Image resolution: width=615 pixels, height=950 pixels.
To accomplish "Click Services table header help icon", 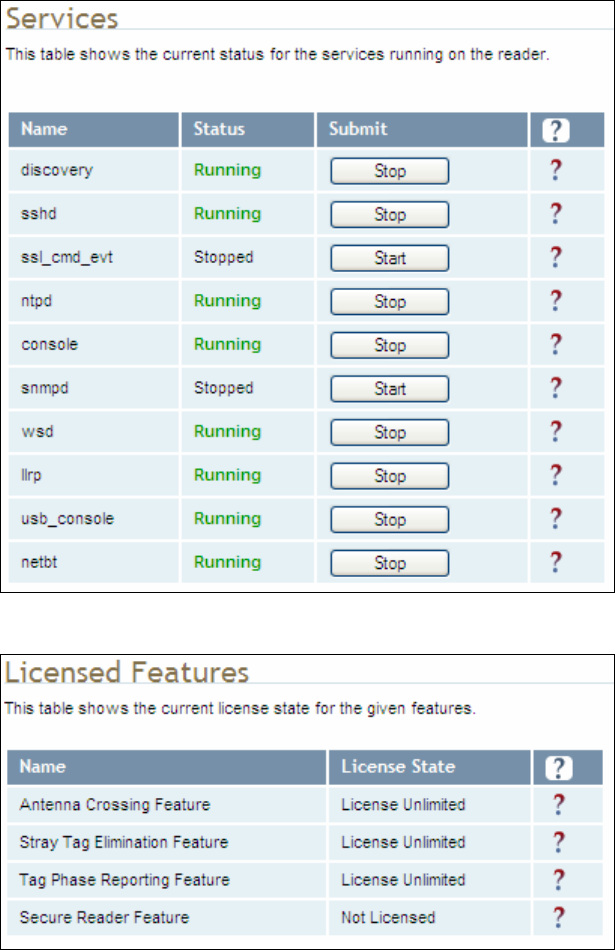I will 556,130.
